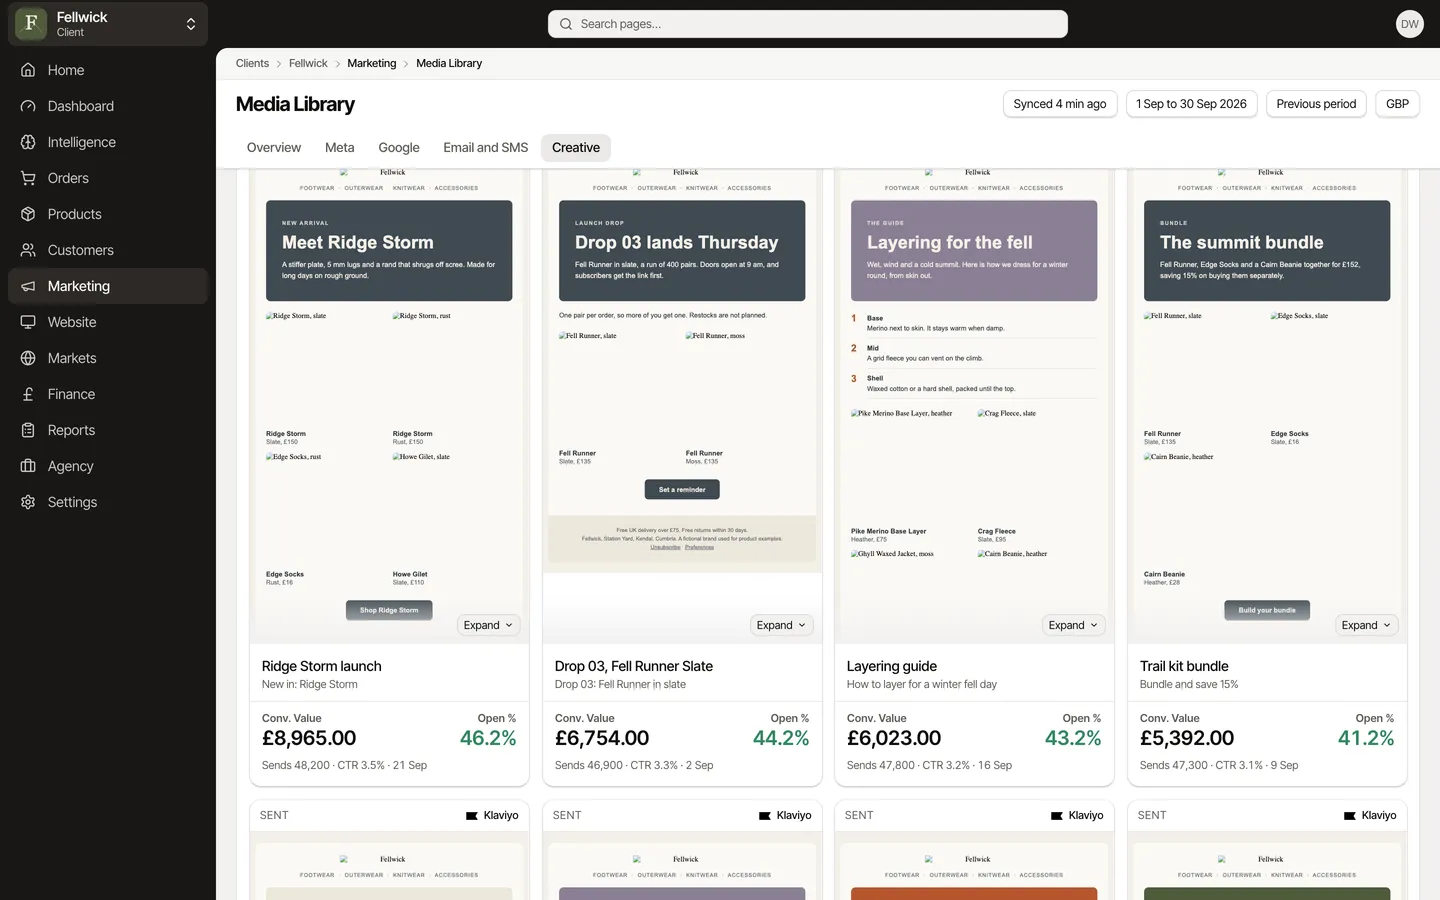
Task: Click the GBP currency button
Action: pyautogui.click(x=1398, y=104)
